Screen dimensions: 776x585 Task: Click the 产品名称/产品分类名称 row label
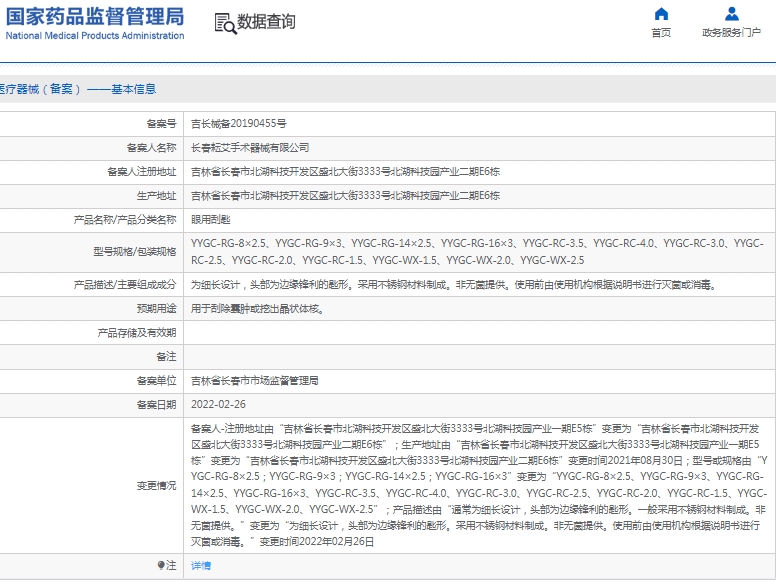point(125,220)
